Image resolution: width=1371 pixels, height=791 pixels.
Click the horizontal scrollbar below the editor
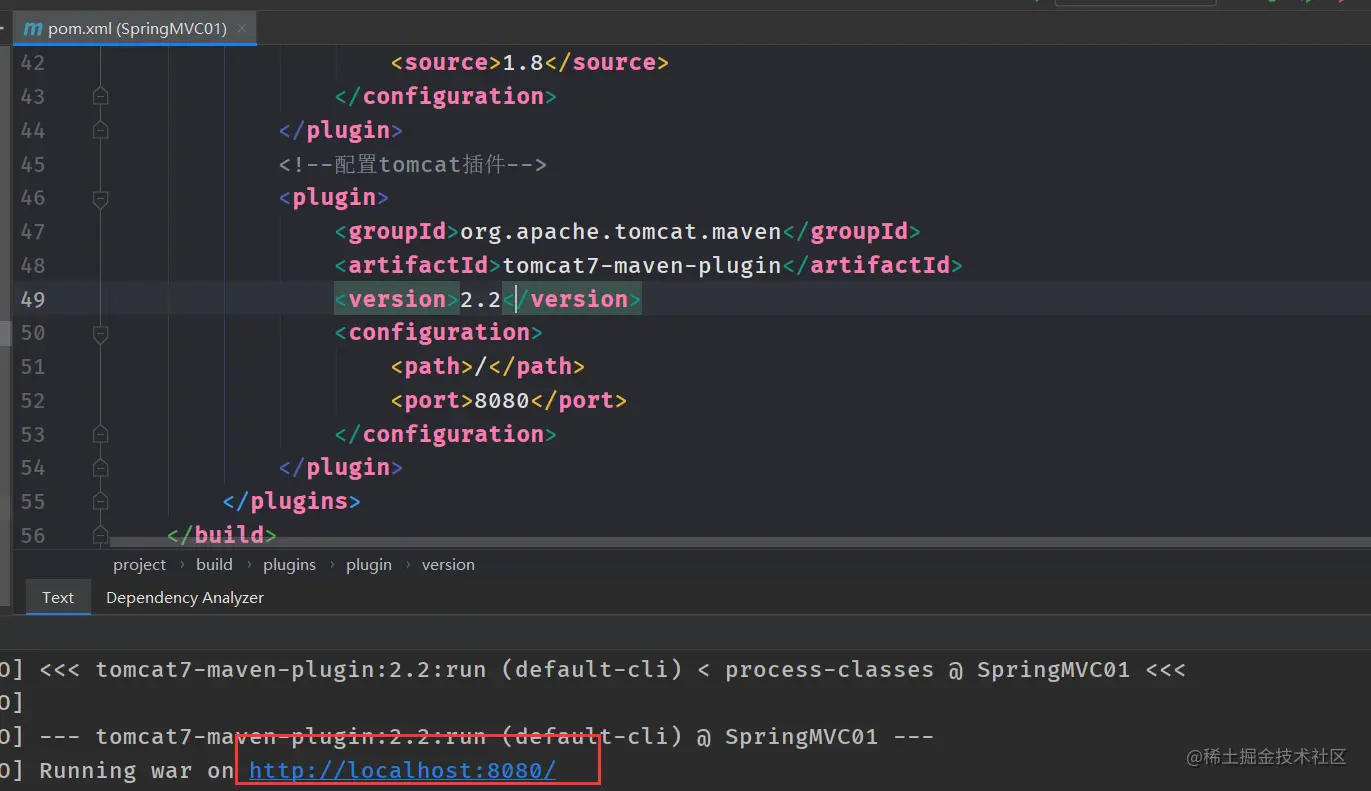pyautogui.click(x=740, y=542)
